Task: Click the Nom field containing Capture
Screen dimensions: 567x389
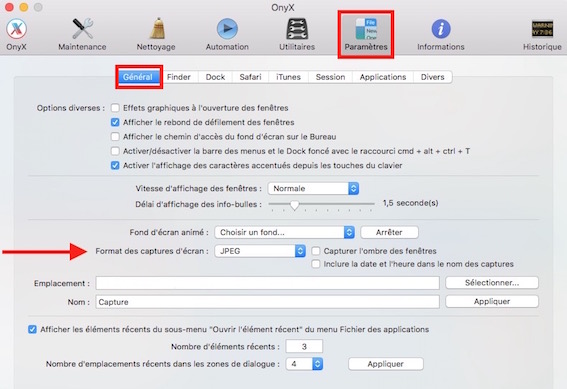Action: (268, 302)
